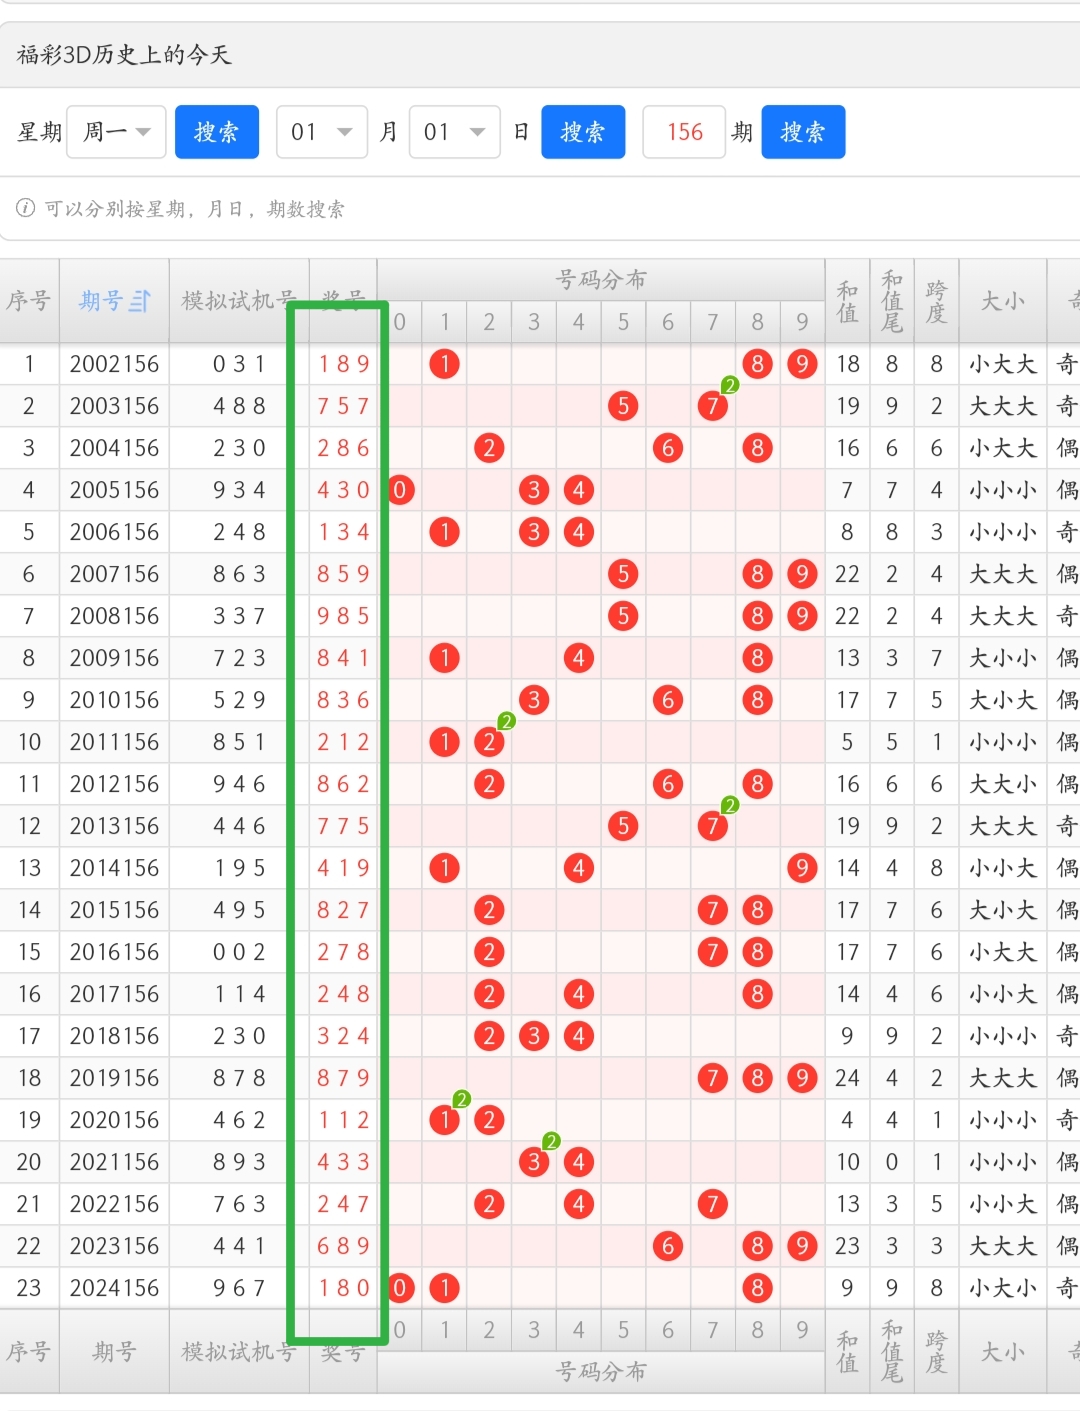Click red ball 6 in row 2004156
The image size is (1080, 1411).
point(668,448)
